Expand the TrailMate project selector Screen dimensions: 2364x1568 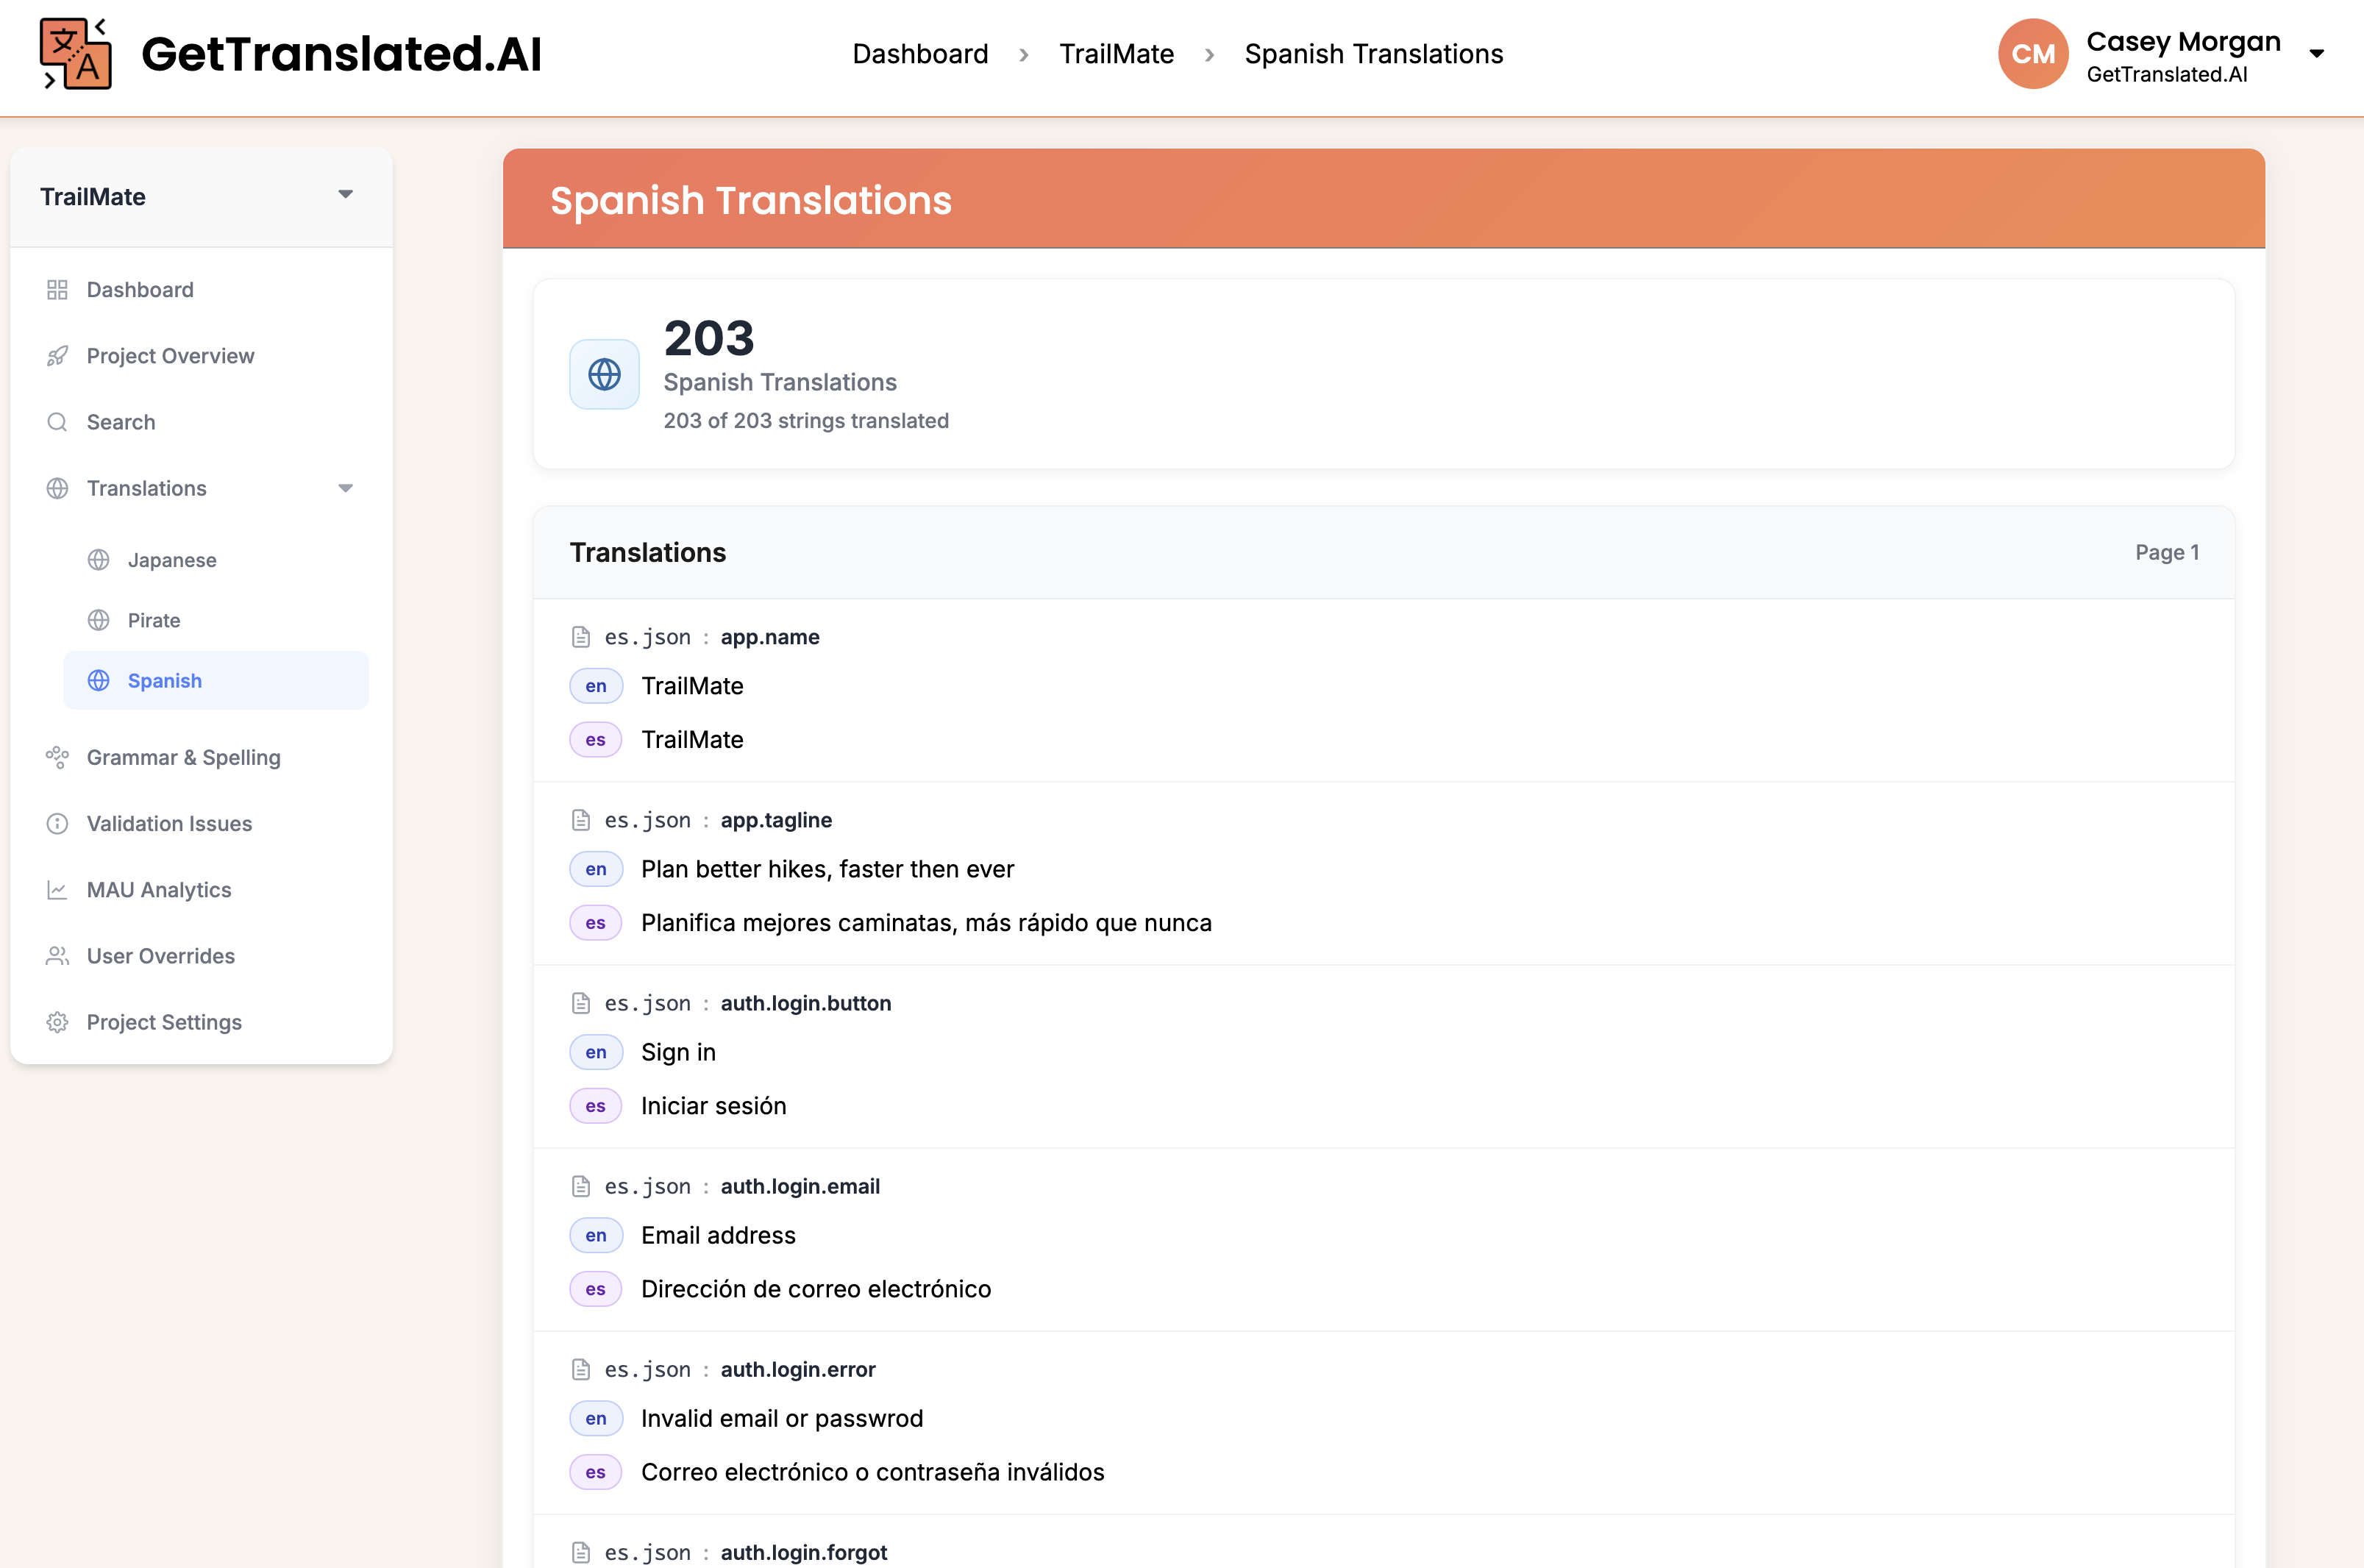tap(345, 194)
